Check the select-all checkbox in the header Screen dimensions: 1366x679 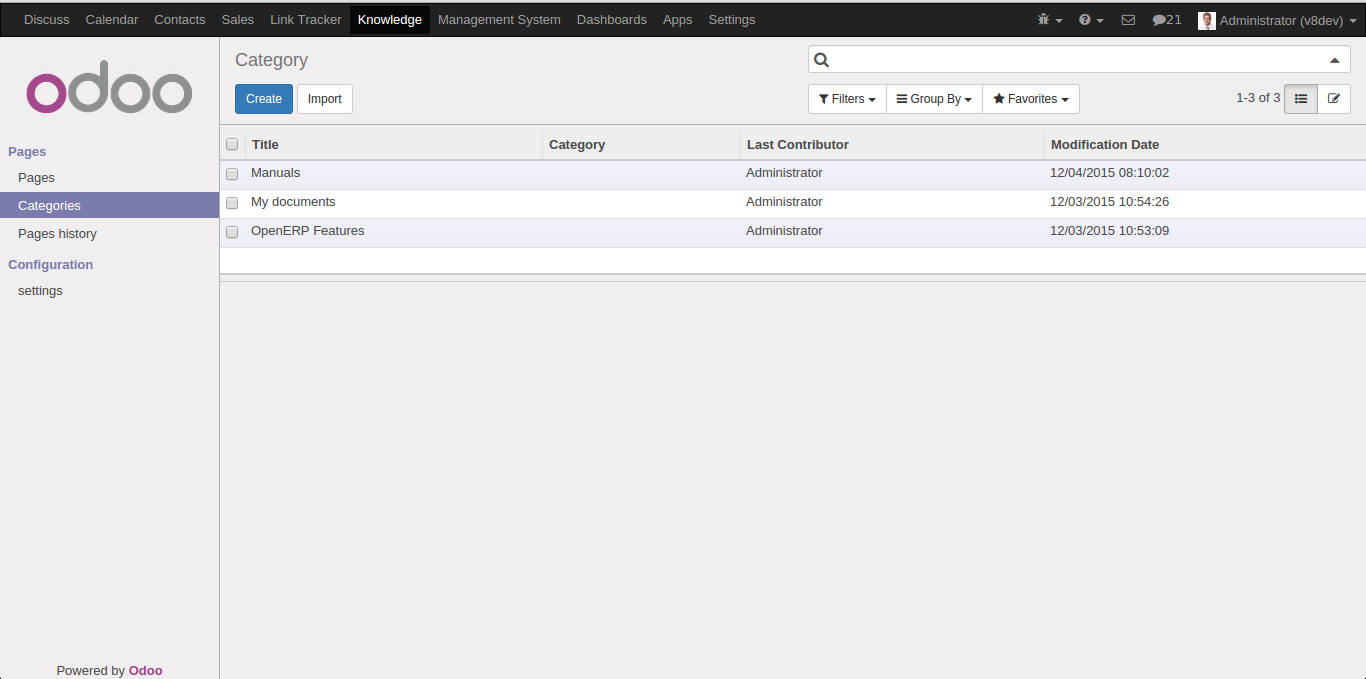click(232, 144)
